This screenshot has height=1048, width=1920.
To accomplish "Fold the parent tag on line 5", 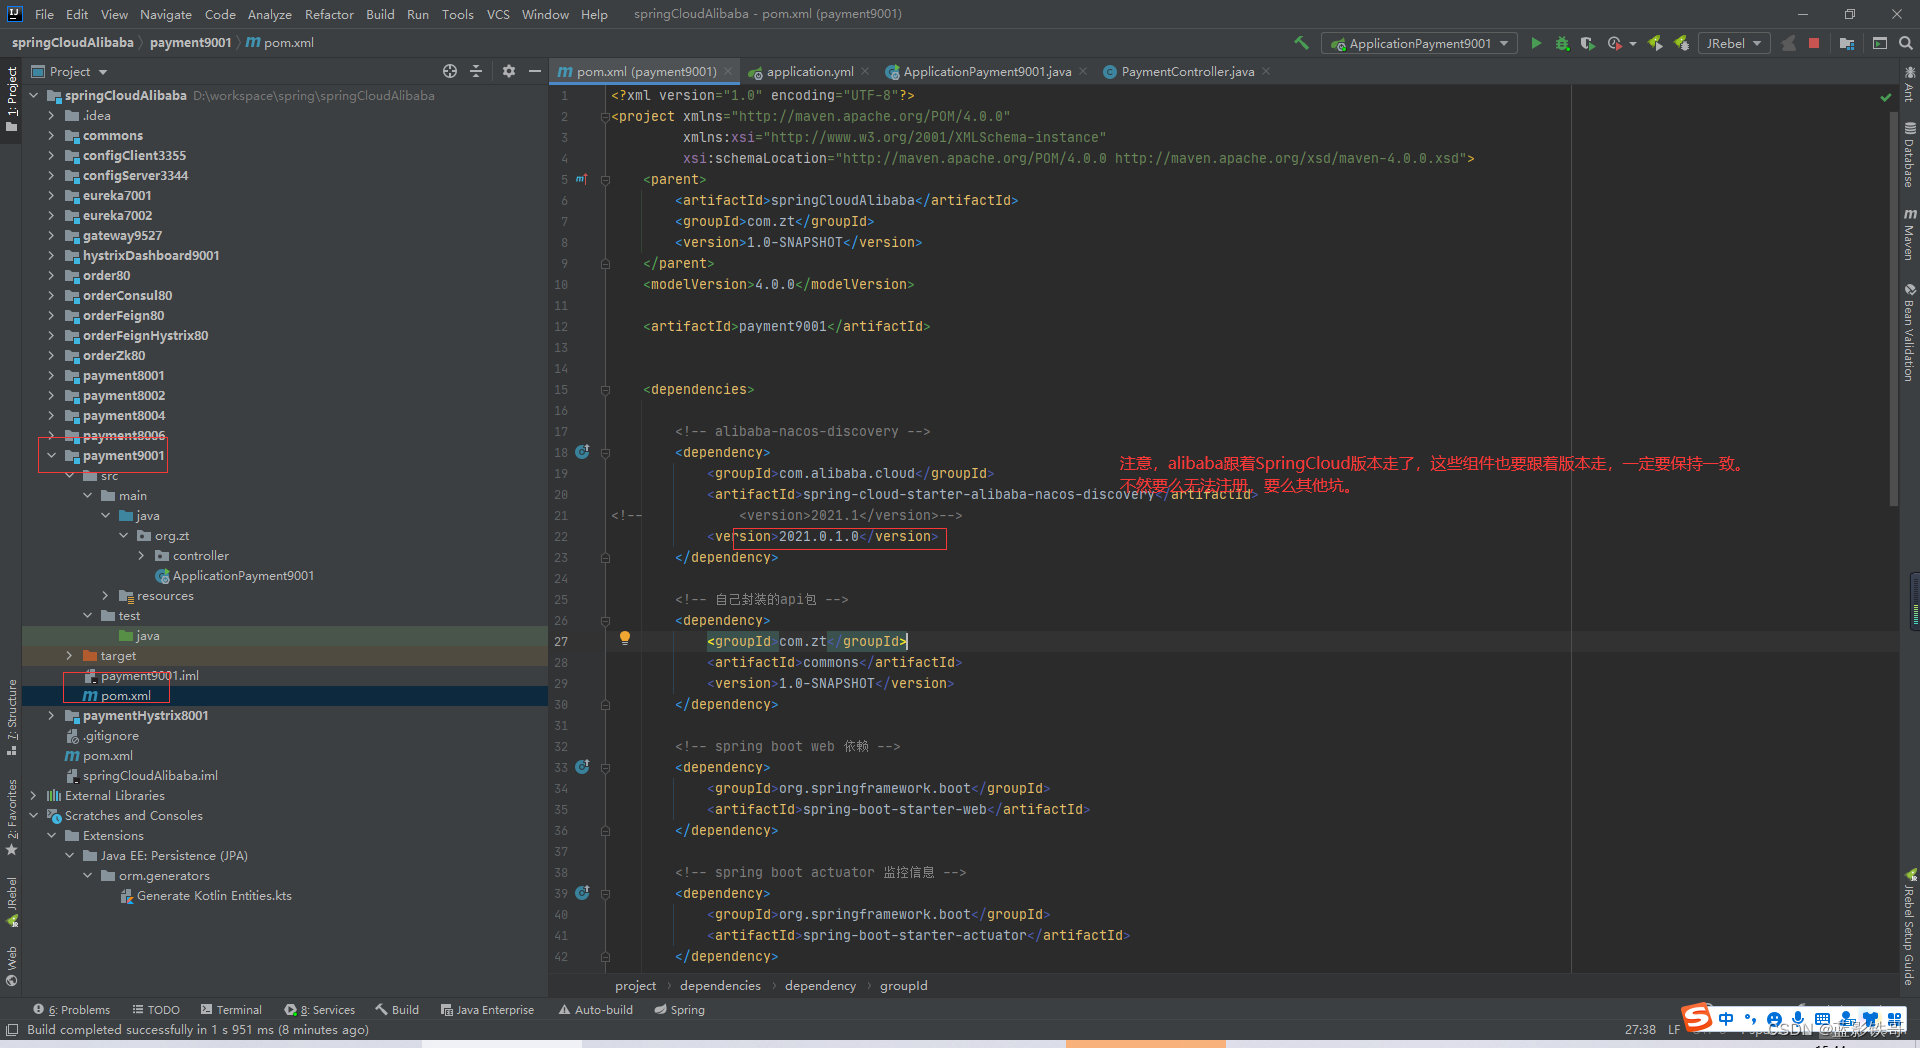I will pos(605,180).
